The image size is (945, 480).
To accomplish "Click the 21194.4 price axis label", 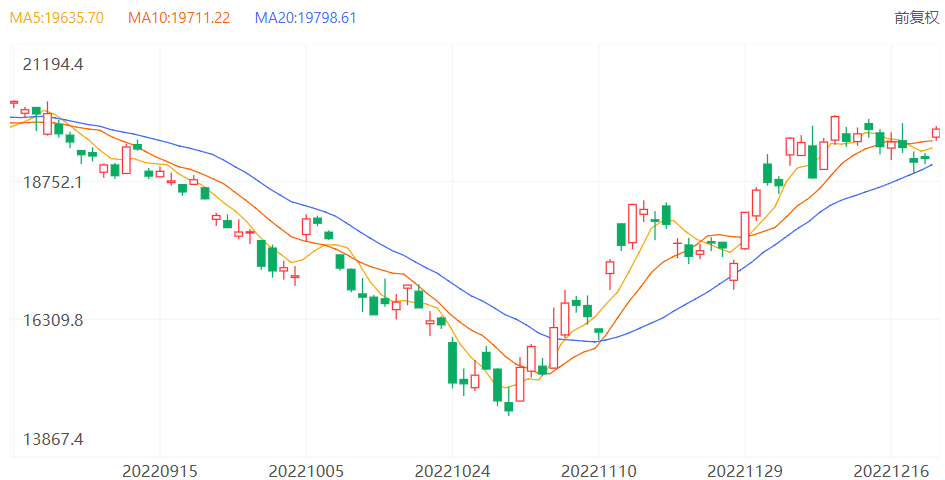I will (x=53, y=64).
